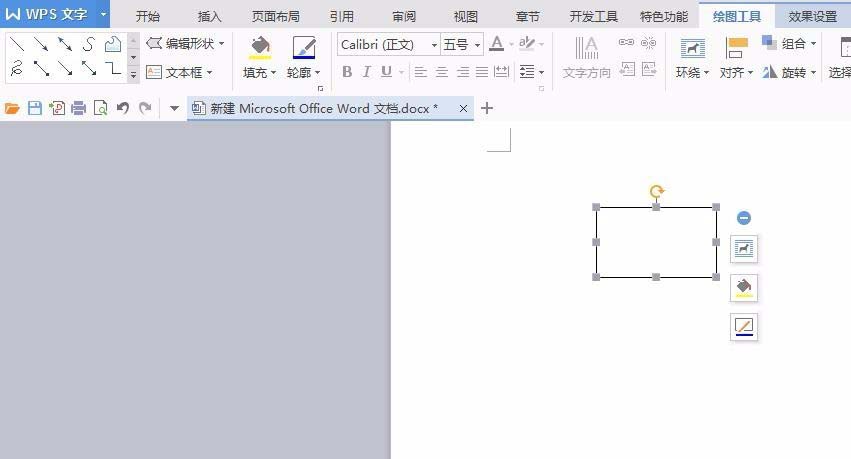Open print preview
The height and width of the screenshot is (459, 851).
coord(100,109)
